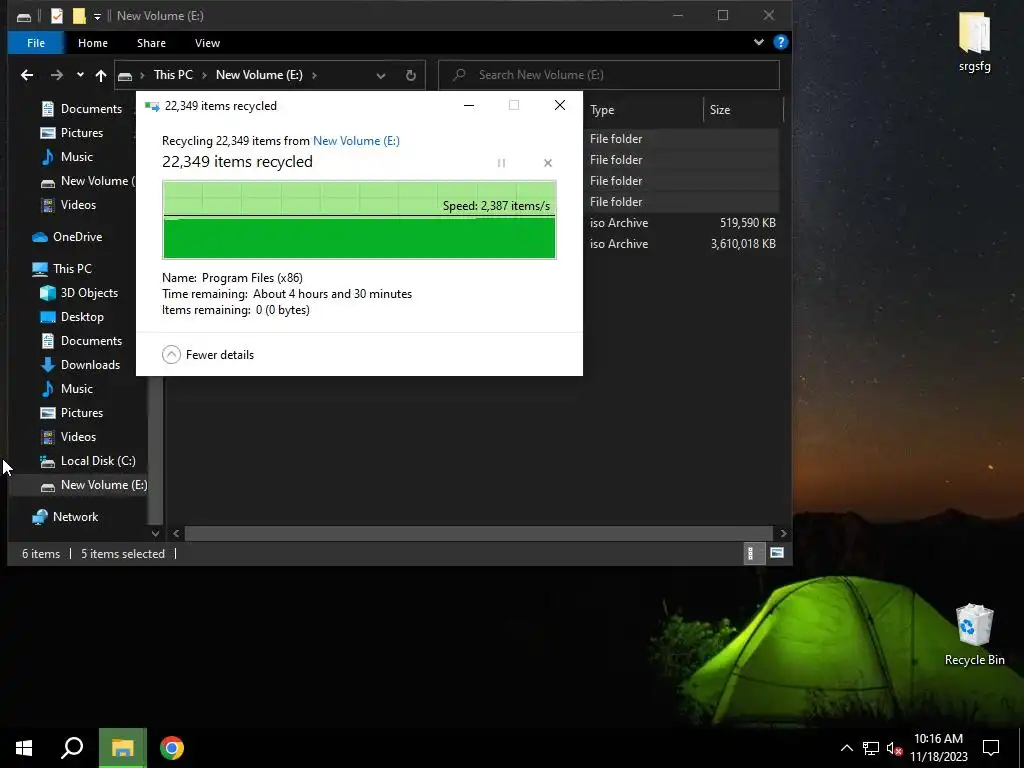This screenshot has height=768, width=1024.
Task: Show hidden system tray icons
Action: click(x=846, y=748)
